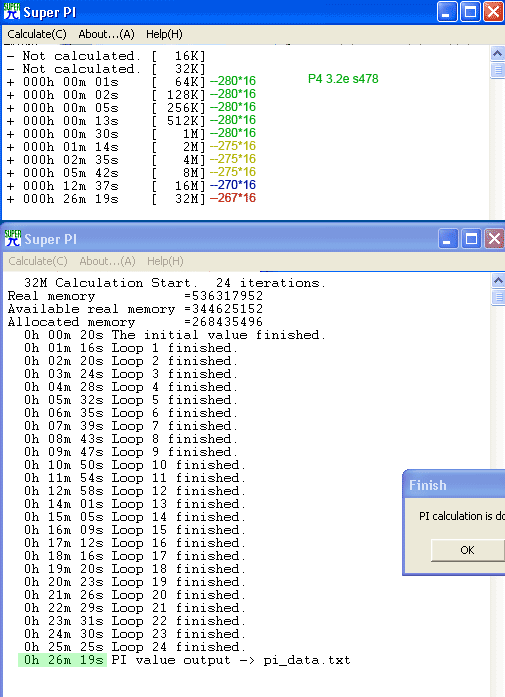505x697 pixels.
Task: Click the 'PI calculation is' dialog message
Action: 461,516
